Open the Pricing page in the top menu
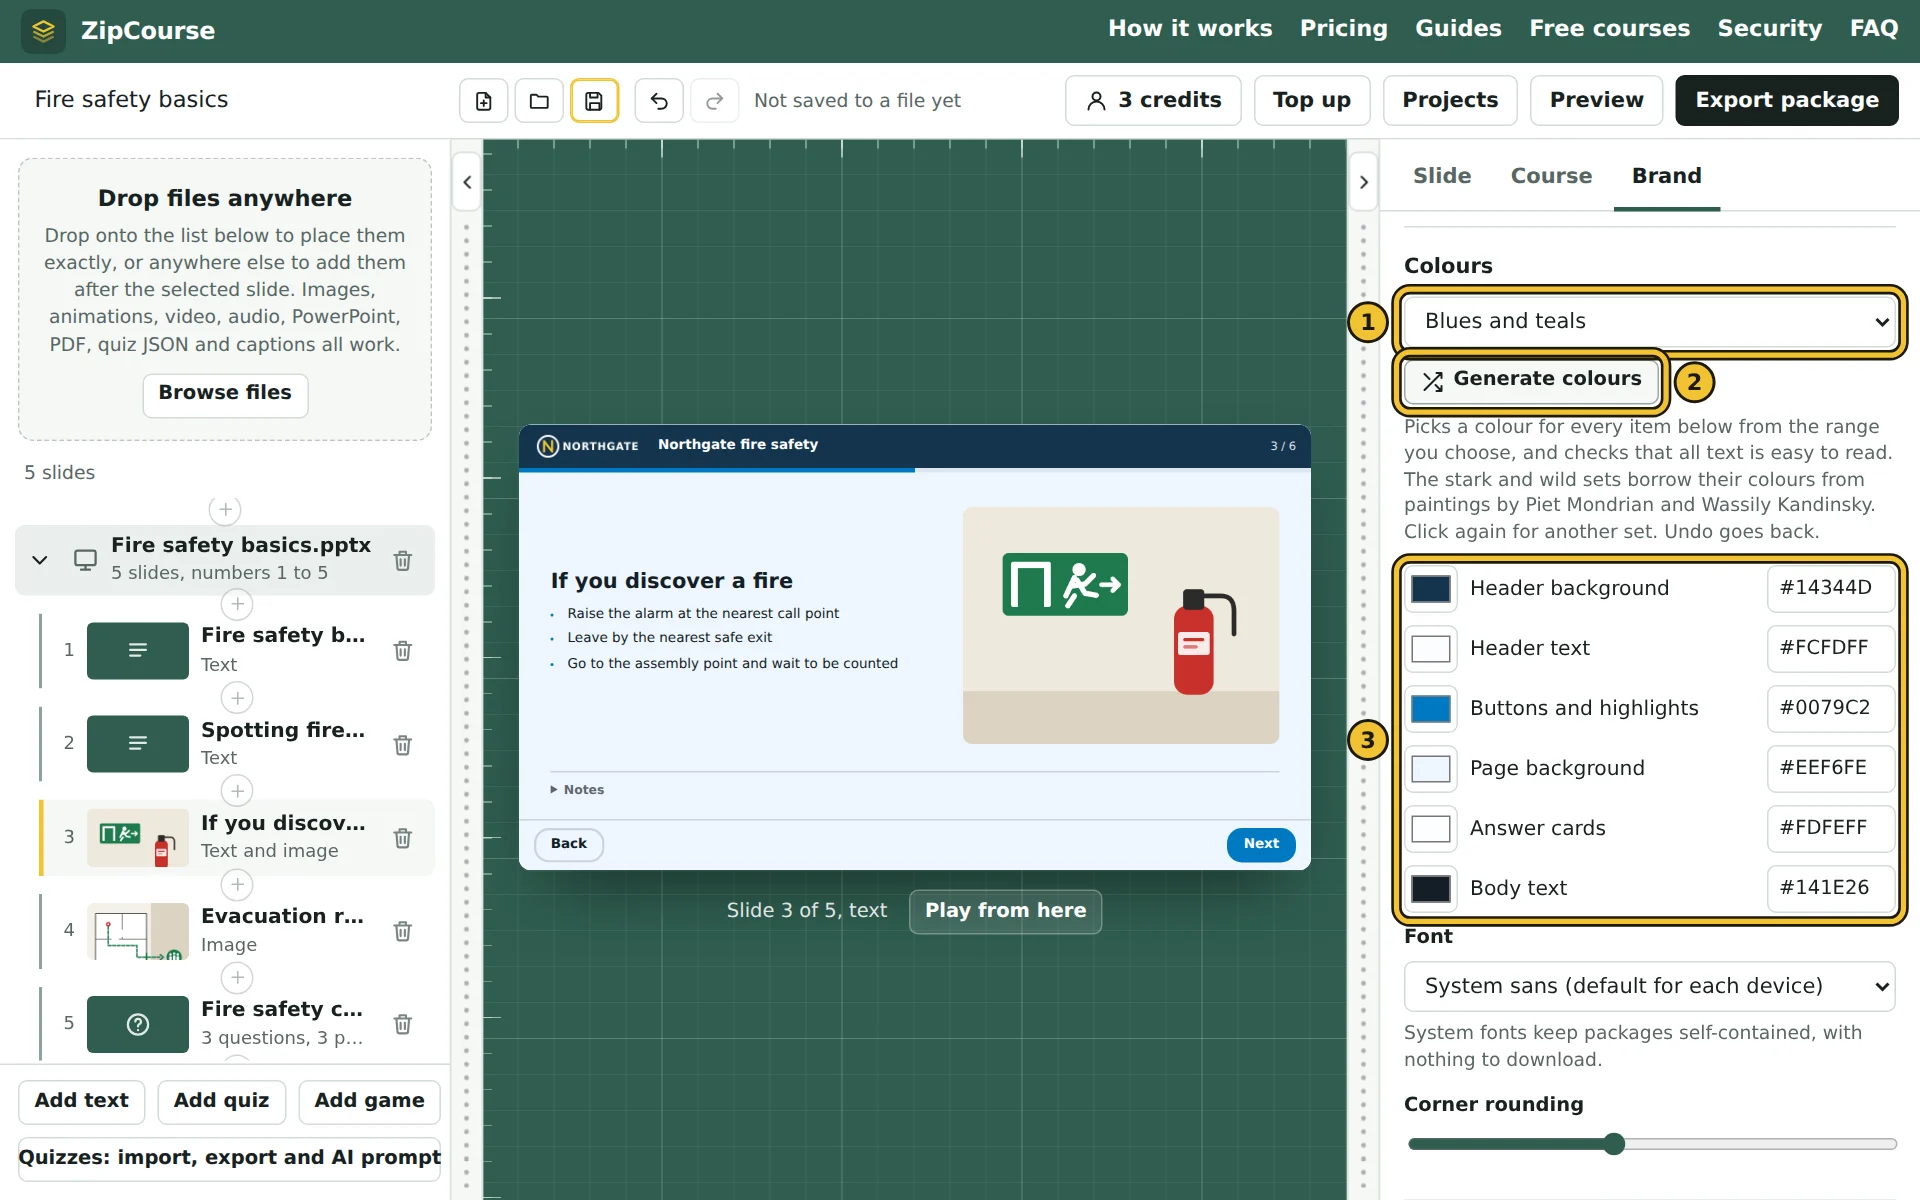 pos(1343,29)
